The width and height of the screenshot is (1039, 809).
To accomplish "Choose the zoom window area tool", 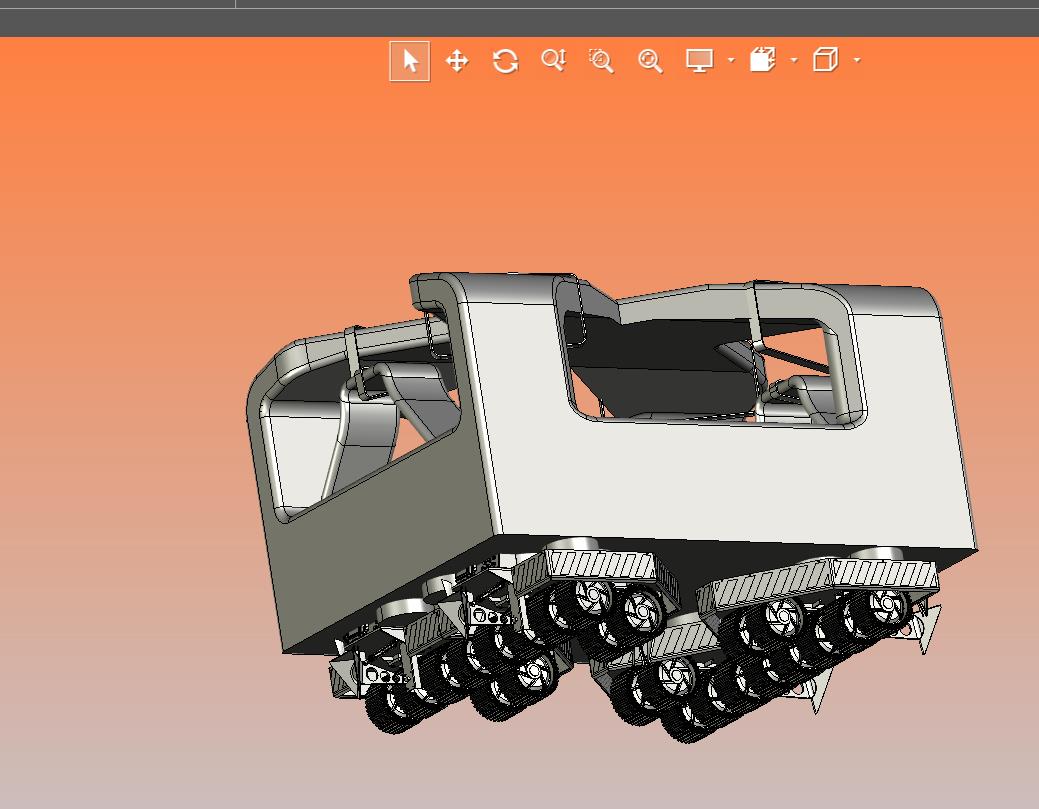I will point(602,60).
